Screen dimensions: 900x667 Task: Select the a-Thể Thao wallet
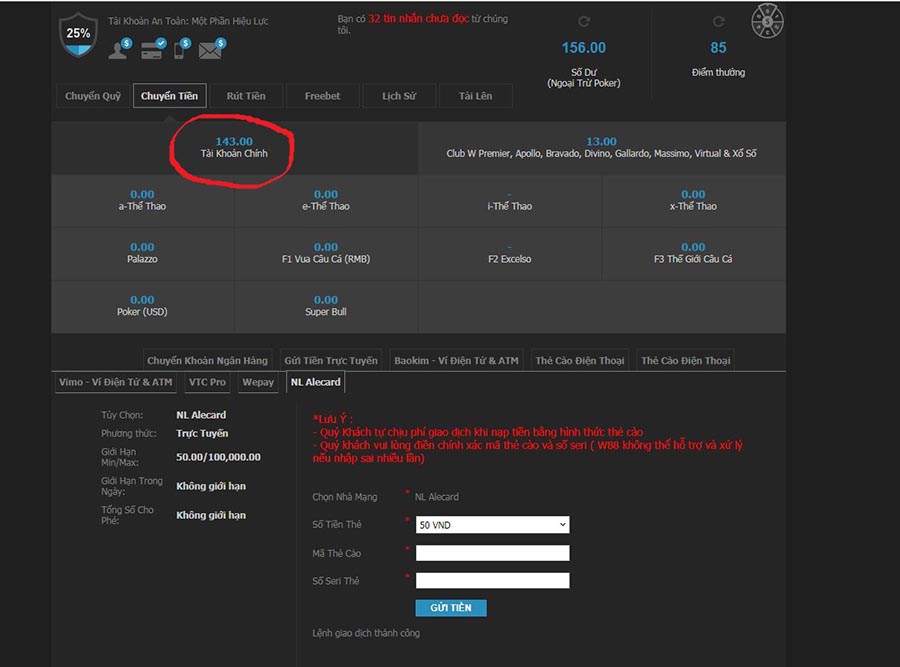click(x=142, y=200)
